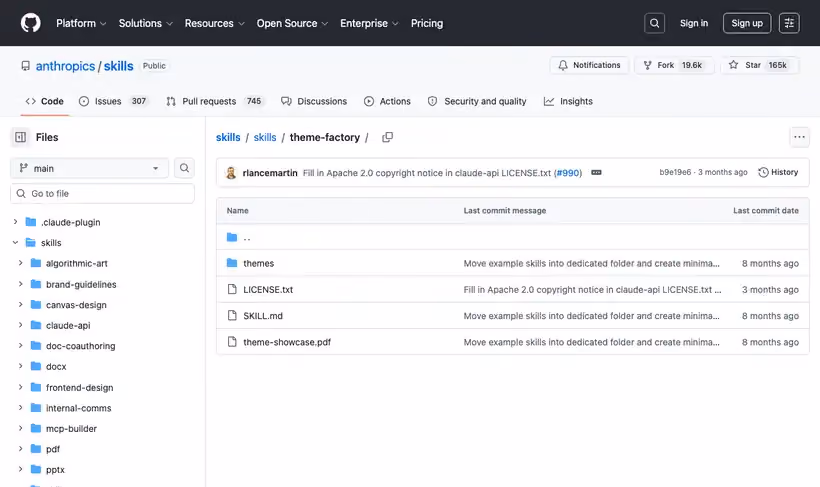Click the SKILL.md file icon
Viewport: 820px width, 487px height.
pos(232,315)
